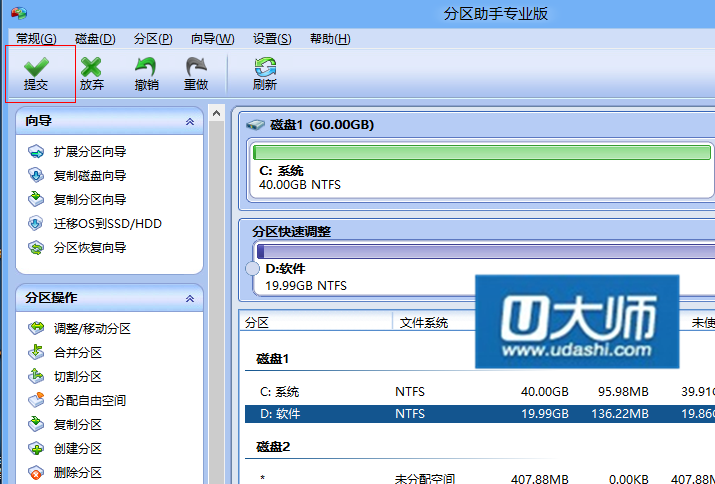Open the 帮助(H) menu

coord(330,39)
